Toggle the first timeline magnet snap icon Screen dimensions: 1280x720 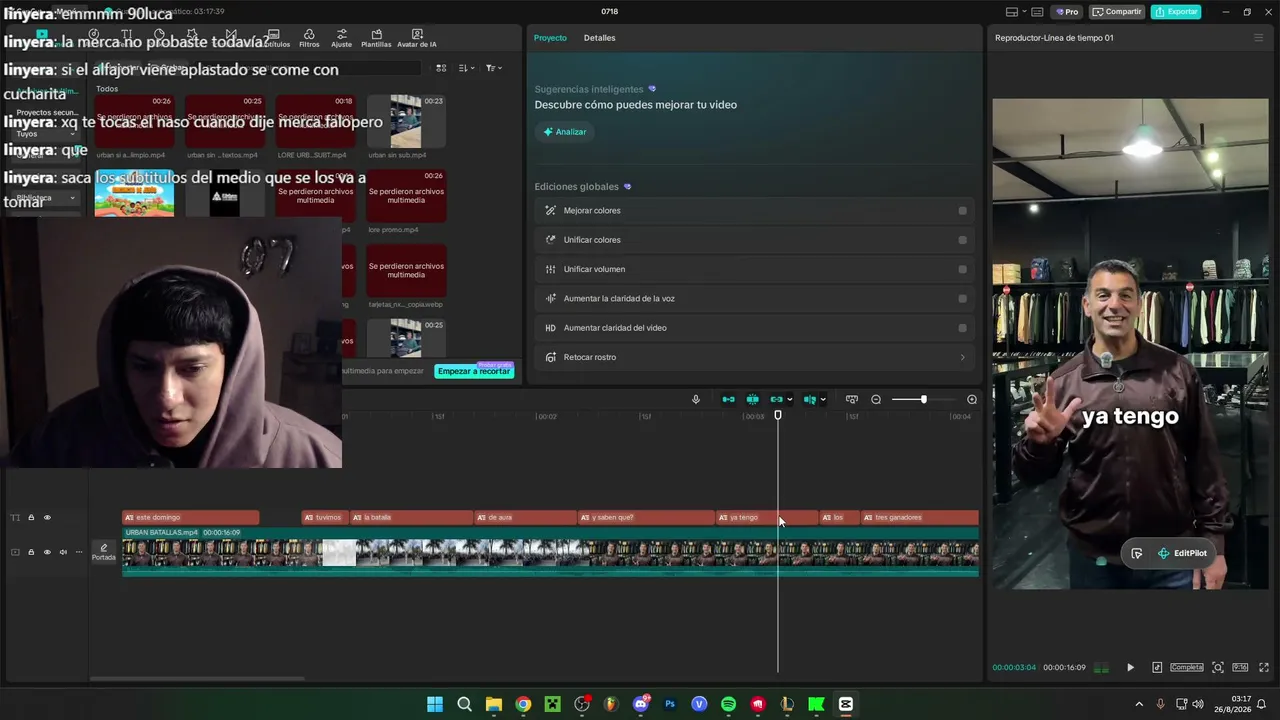coord(728,400)
